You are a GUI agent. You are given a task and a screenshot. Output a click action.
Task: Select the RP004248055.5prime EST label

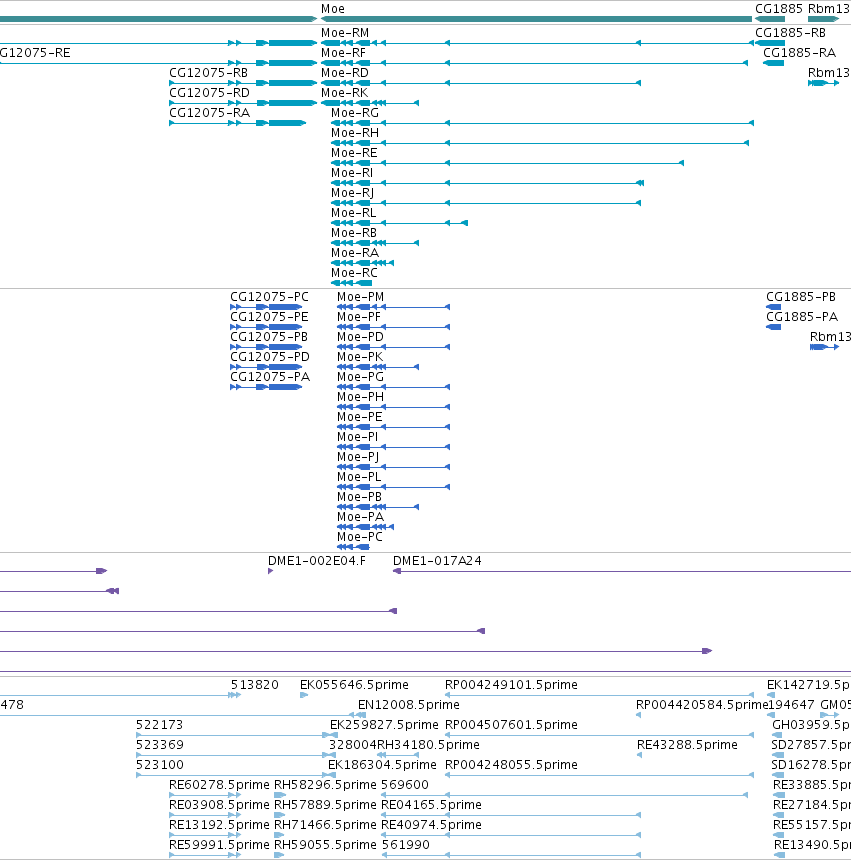511,765
